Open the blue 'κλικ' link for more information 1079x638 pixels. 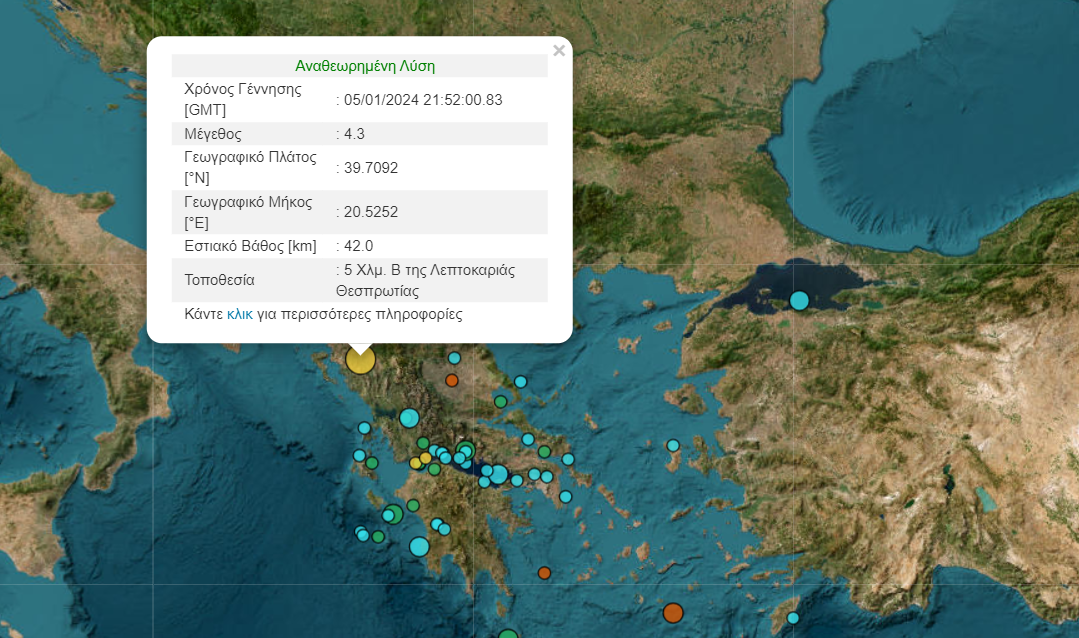239,314
